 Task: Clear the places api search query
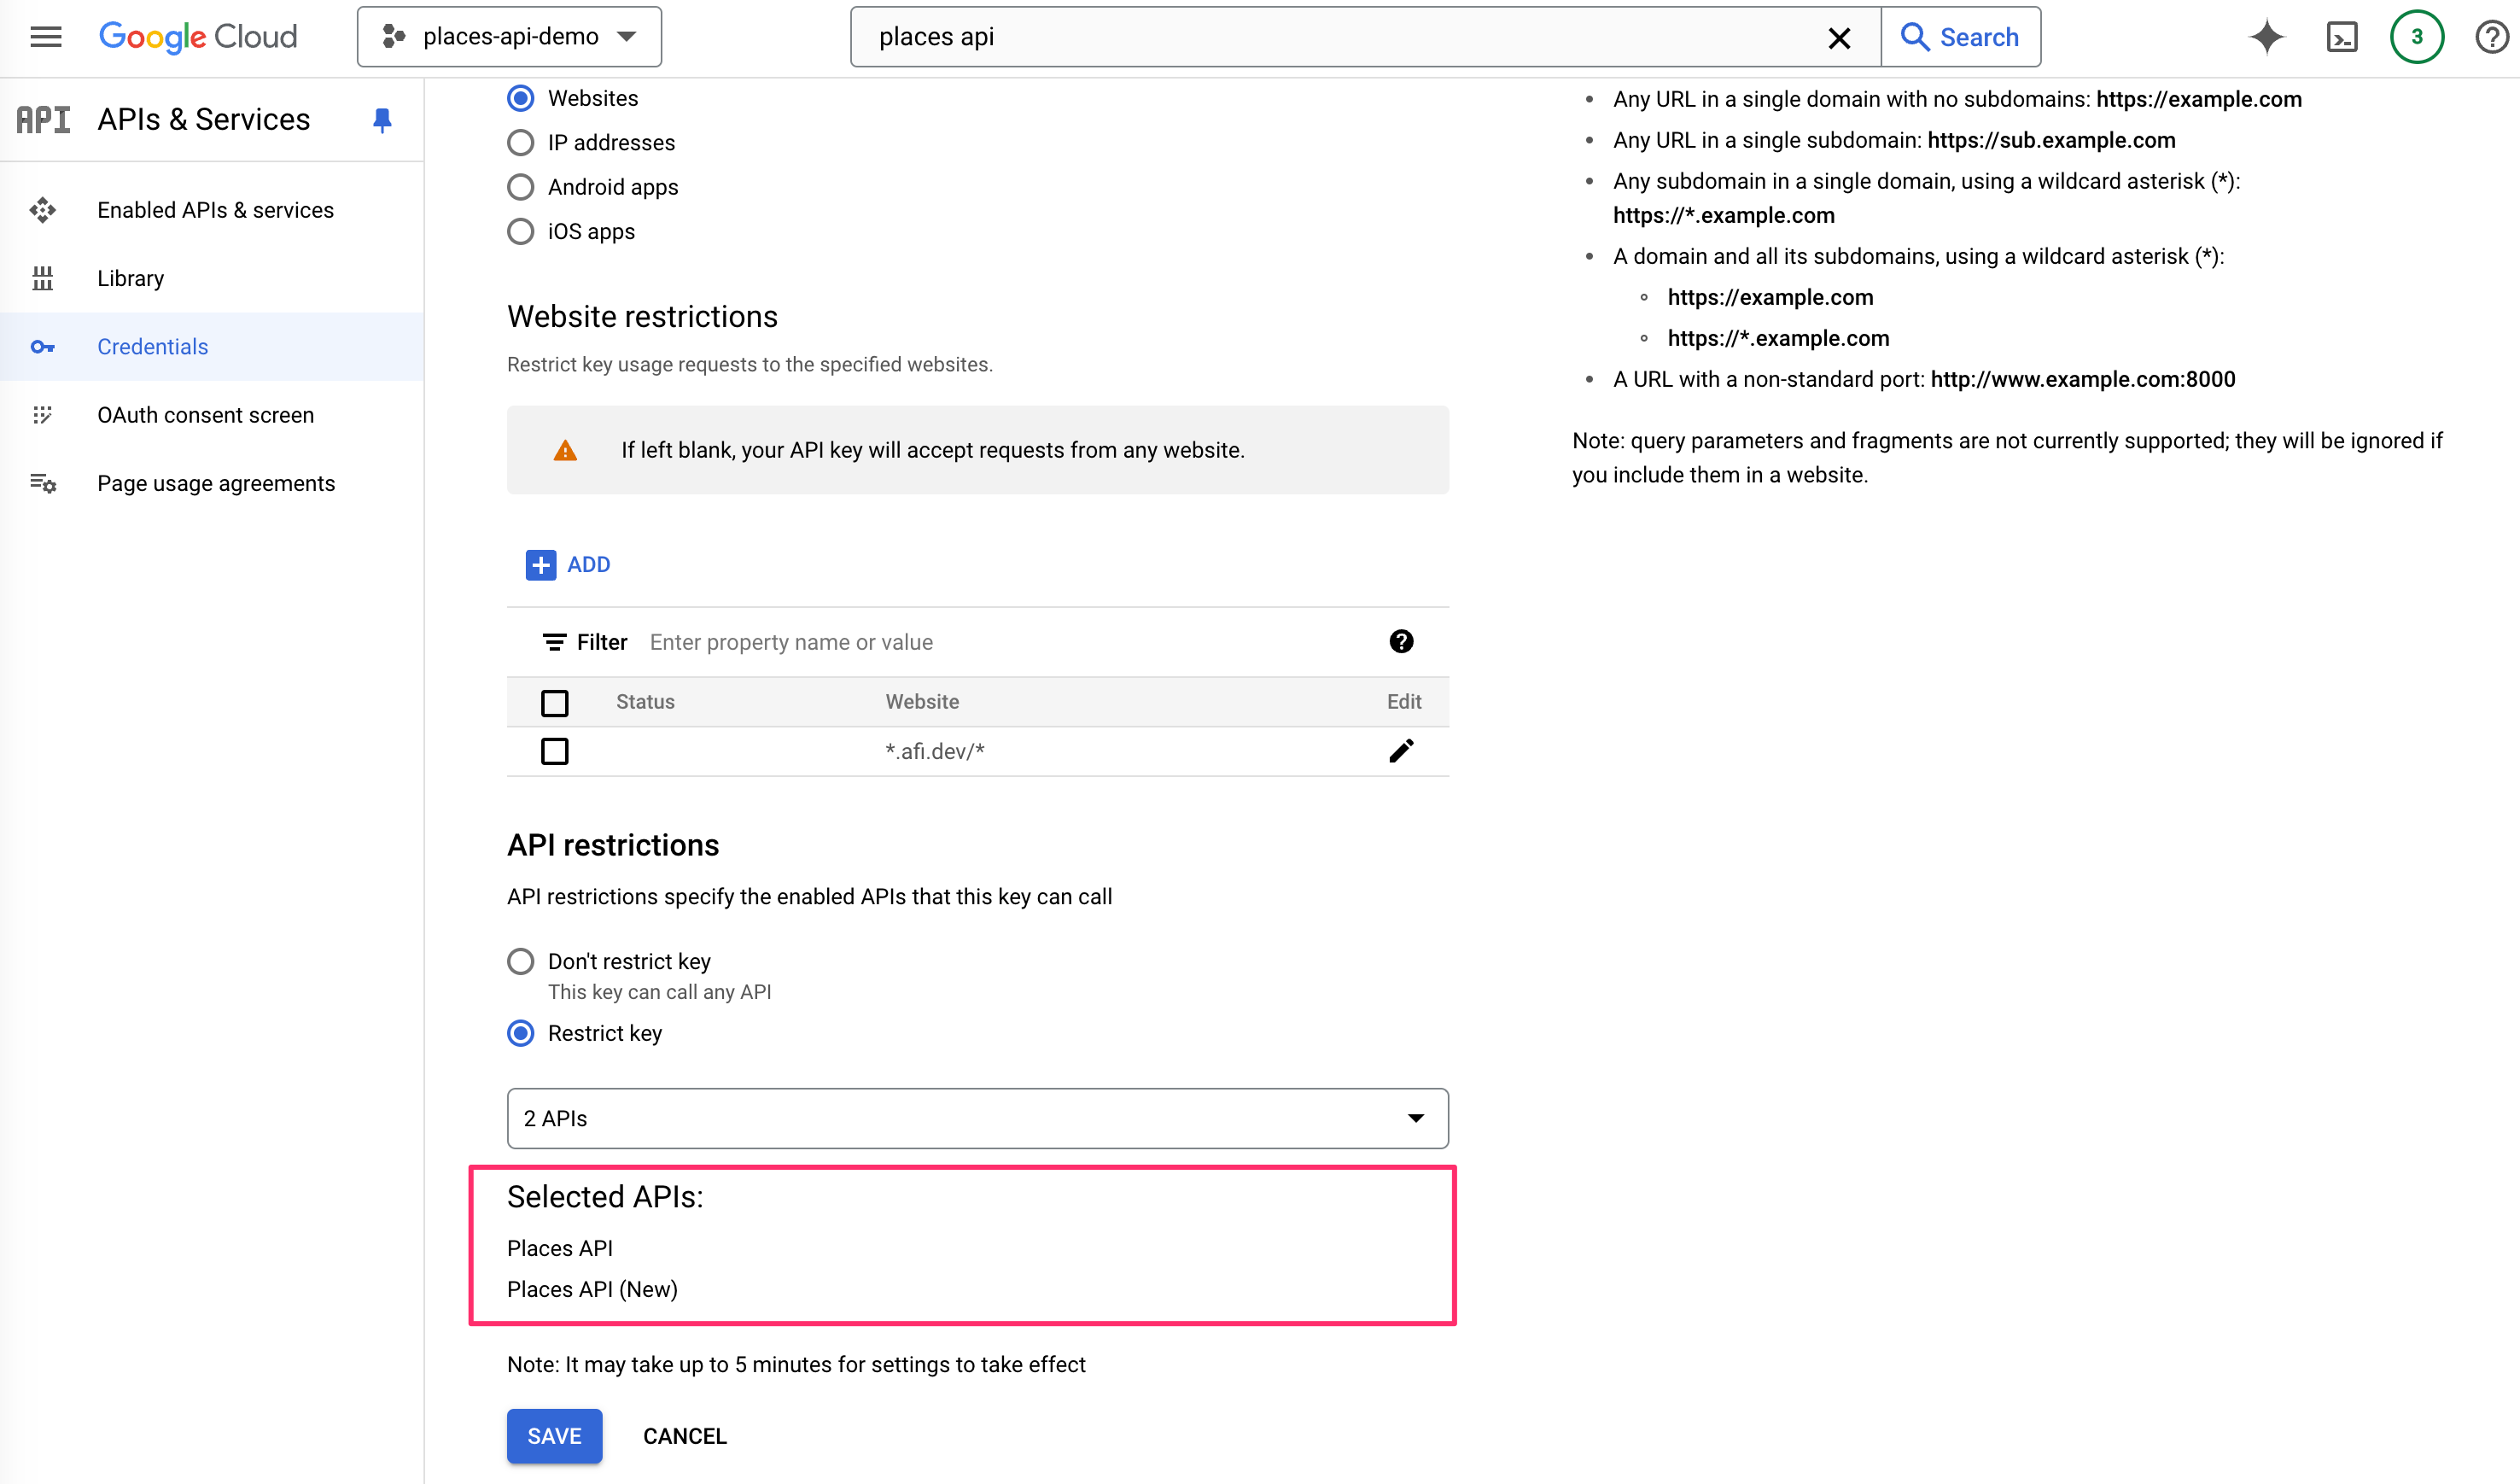[1839, 38]
